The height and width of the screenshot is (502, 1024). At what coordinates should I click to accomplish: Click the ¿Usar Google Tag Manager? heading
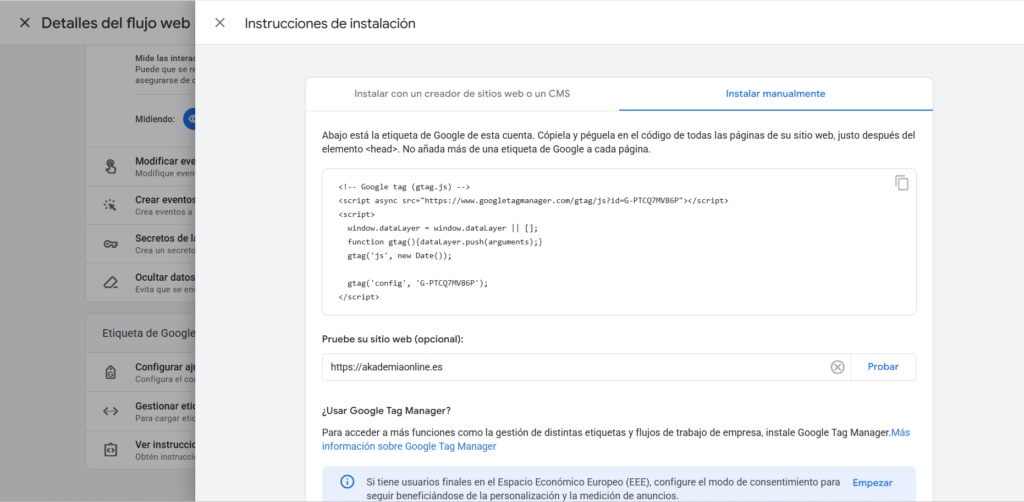[387, 411]
